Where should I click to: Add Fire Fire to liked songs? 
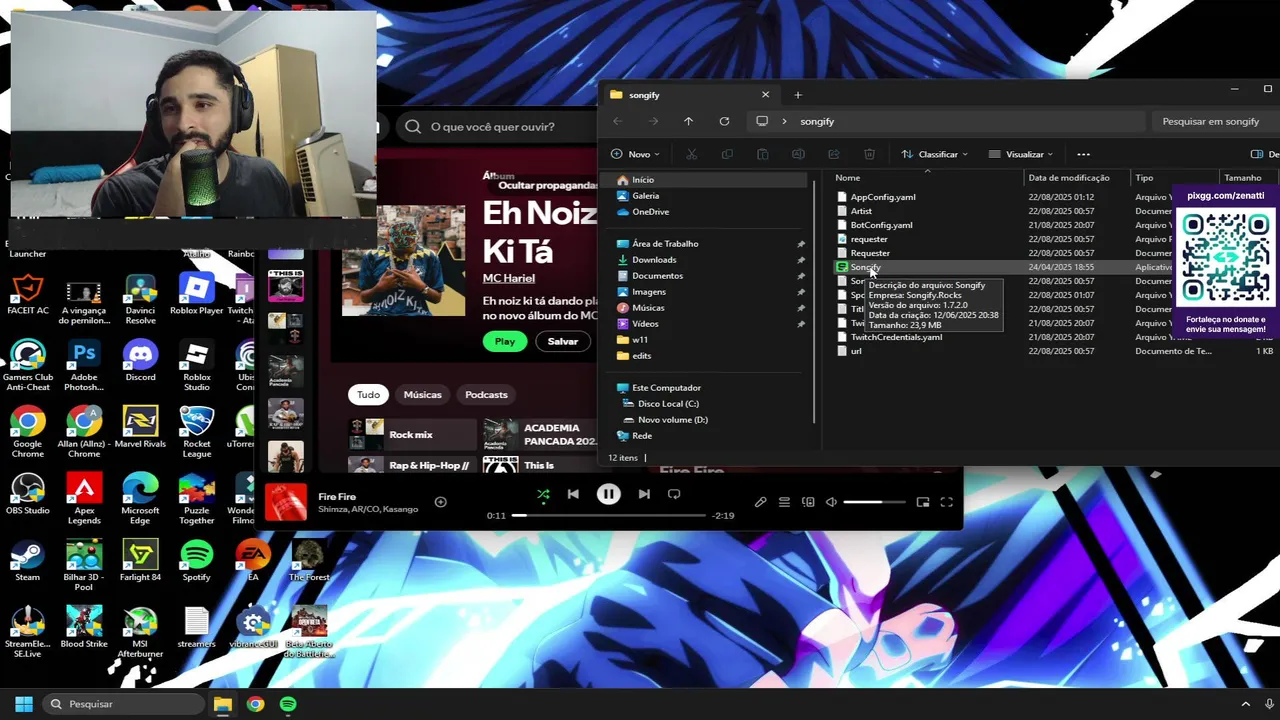click(440, 502)
